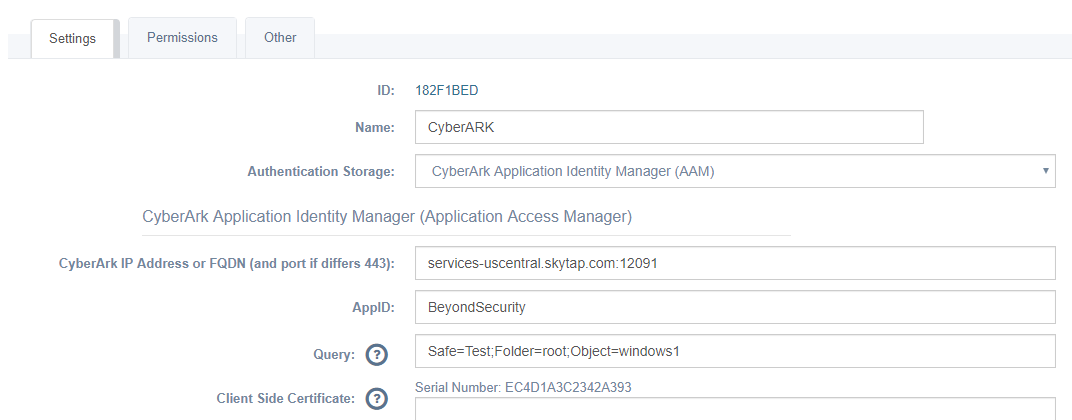Click the Query input field
This screenshot has width=1072, height=420.
[x=735, y=352]
